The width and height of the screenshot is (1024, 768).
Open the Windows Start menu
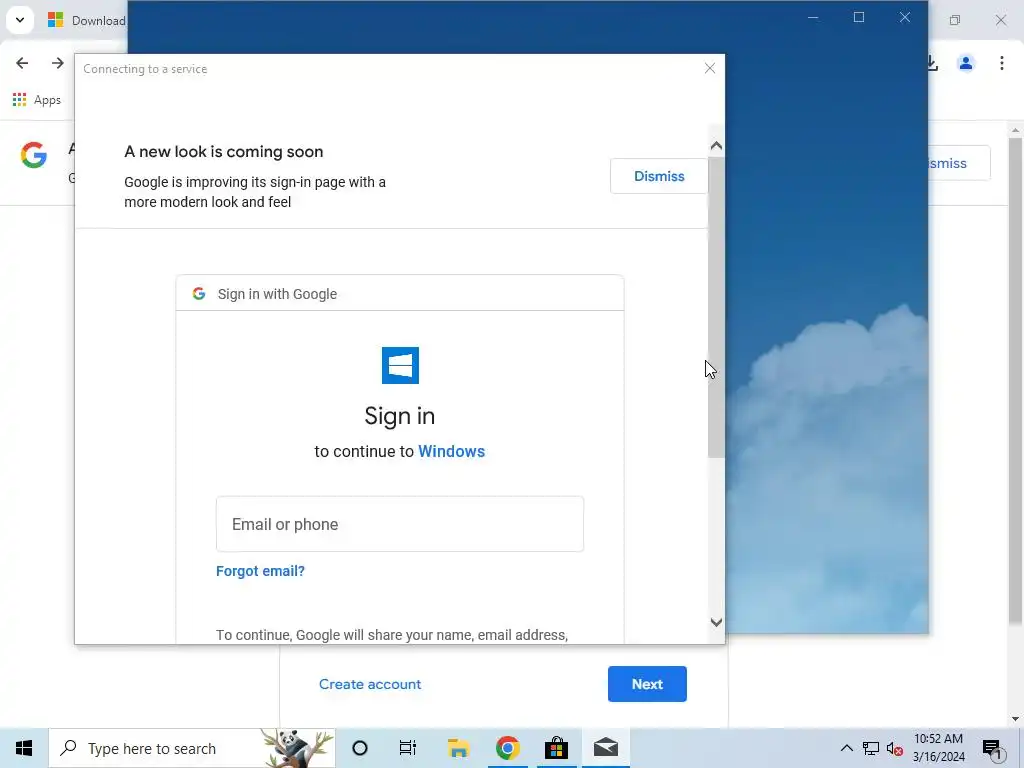(24, 748)
